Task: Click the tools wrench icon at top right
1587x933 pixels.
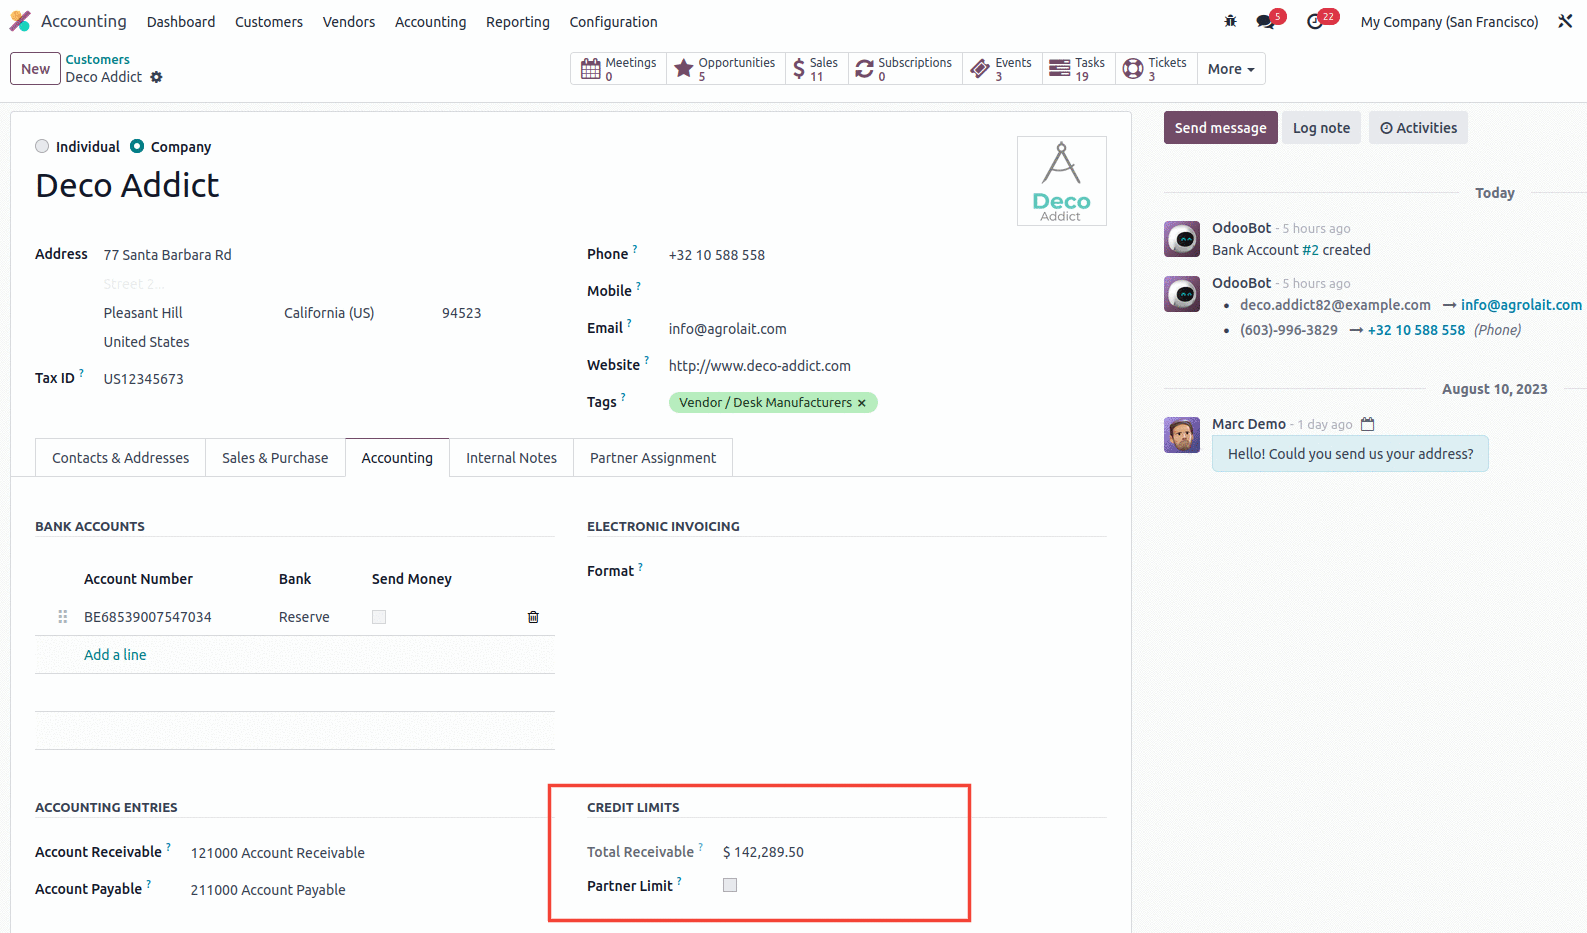Action: (1565, 21)
